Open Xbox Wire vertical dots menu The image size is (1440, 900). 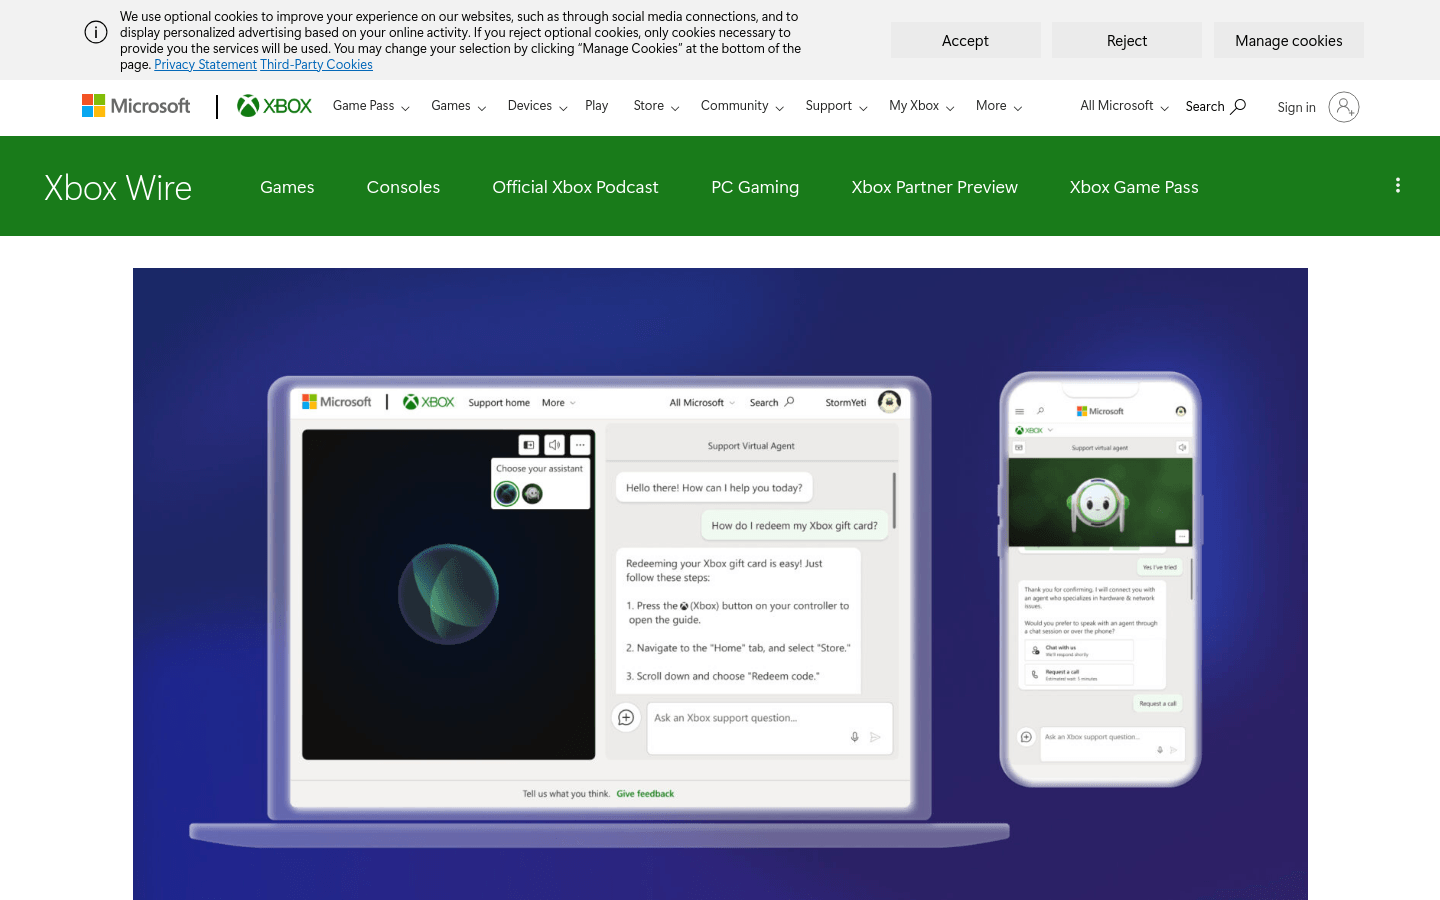point(1398,186)
